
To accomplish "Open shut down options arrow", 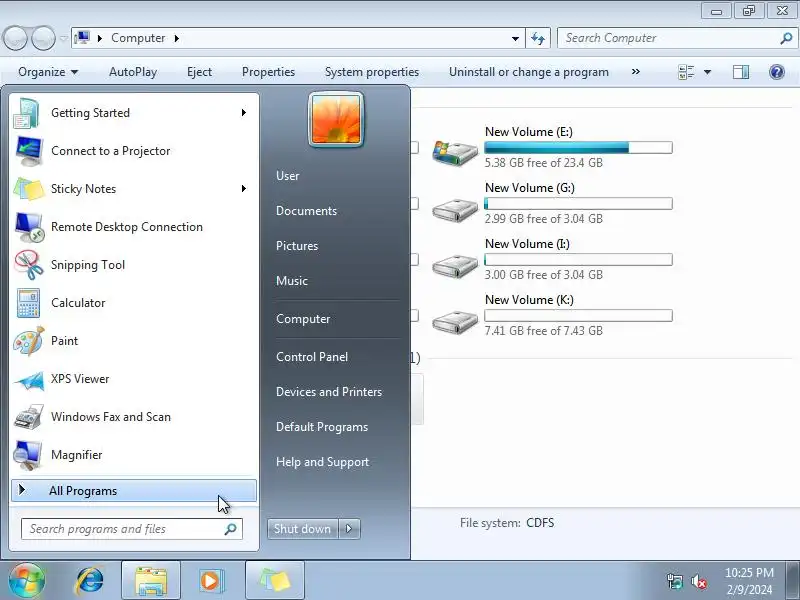I will (349, 529).
